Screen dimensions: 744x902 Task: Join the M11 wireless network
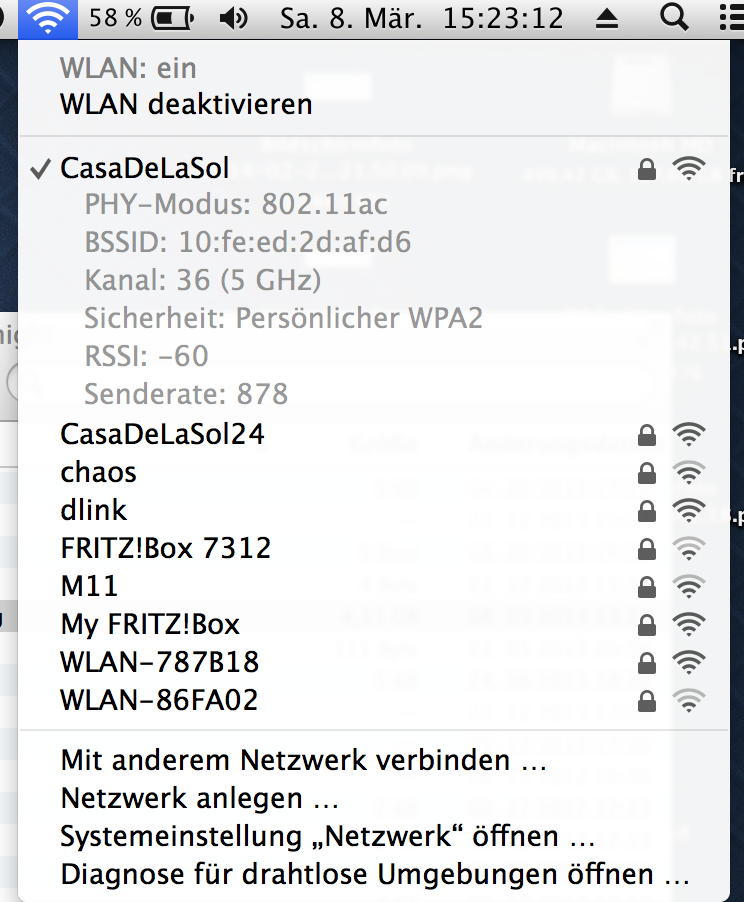tap(374, 586)
